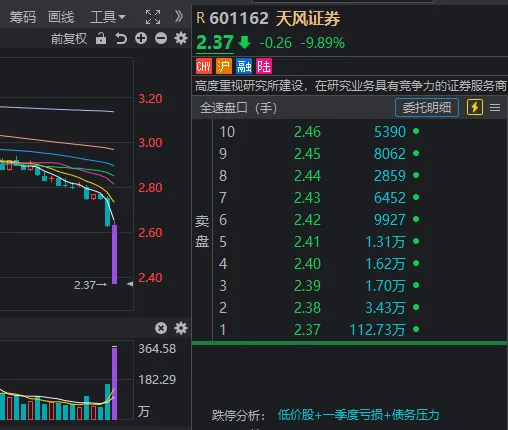Screen dimensions: 508x430
Task: Select 前复权 price adjustment option
Action: pos(69,39)
